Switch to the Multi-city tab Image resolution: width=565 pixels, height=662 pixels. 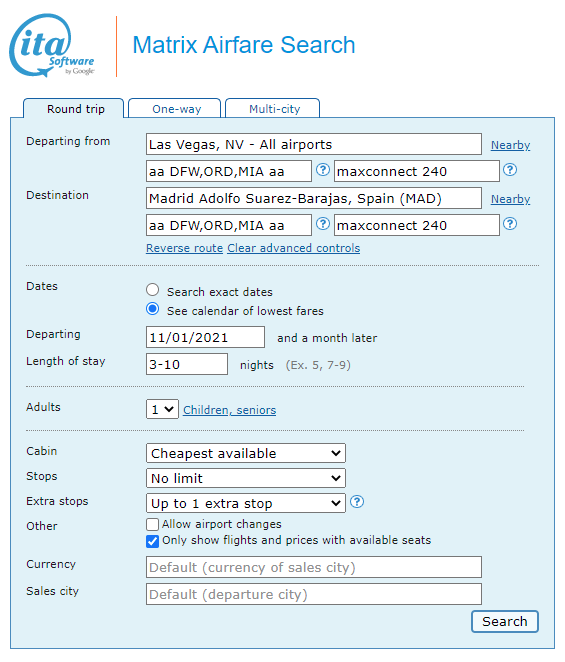click(x=273, y=109)
